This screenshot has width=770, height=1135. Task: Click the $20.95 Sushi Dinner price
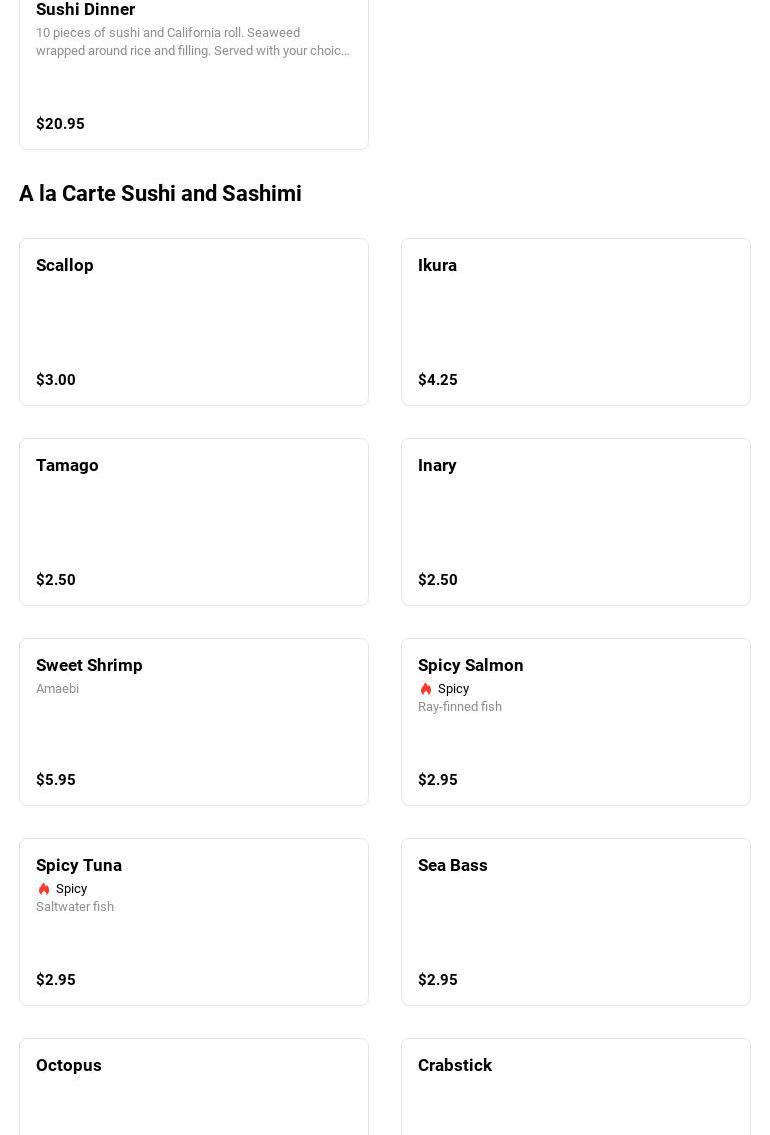(60, 124)
